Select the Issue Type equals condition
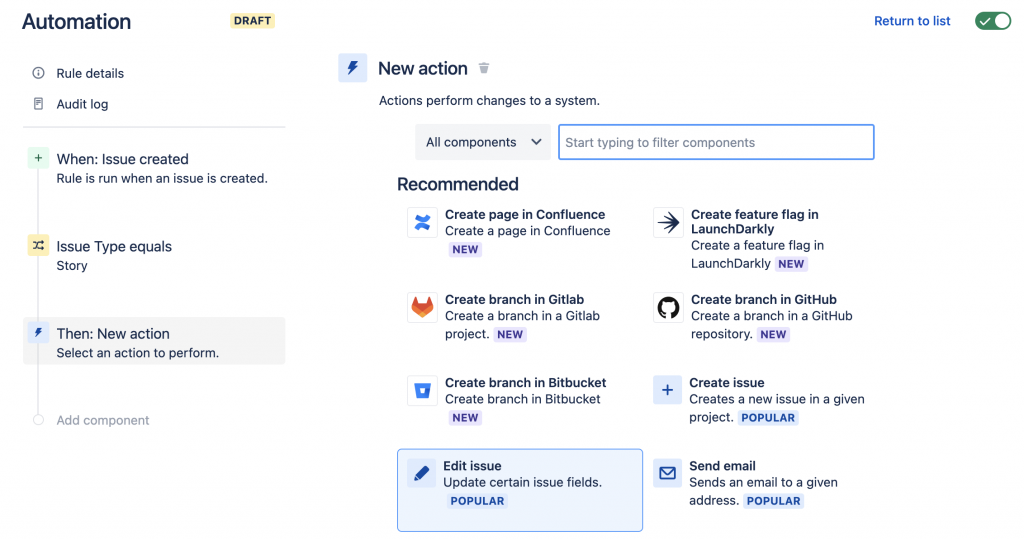1024x540 pixels. click(x=114, y=247)
